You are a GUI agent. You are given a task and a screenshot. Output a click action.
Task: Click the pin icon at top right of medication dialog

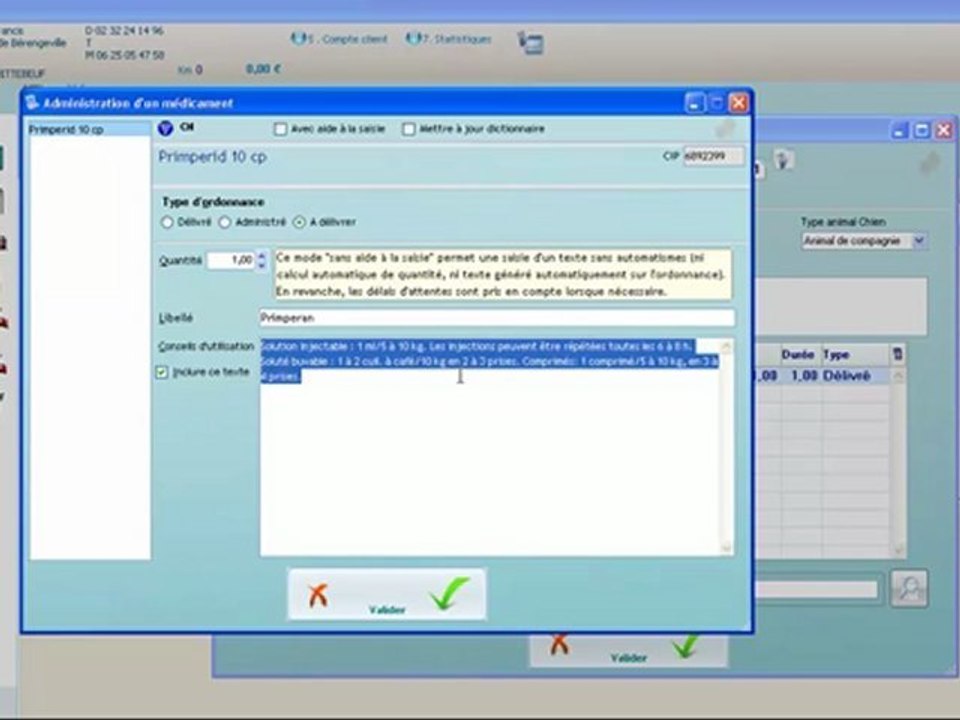click(x=725, y=129)
